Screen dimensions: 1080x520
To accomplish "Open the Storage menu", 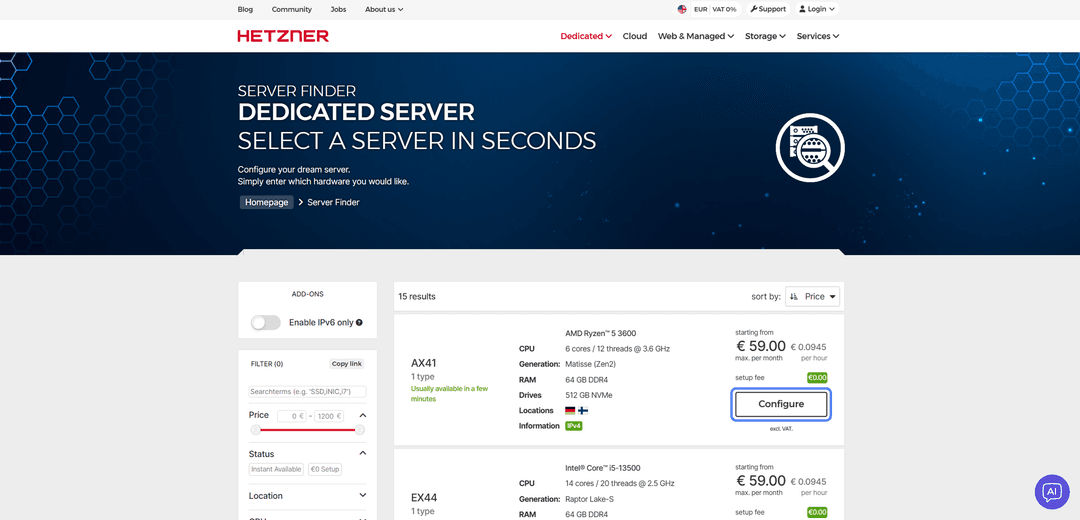I will point(765,36).
